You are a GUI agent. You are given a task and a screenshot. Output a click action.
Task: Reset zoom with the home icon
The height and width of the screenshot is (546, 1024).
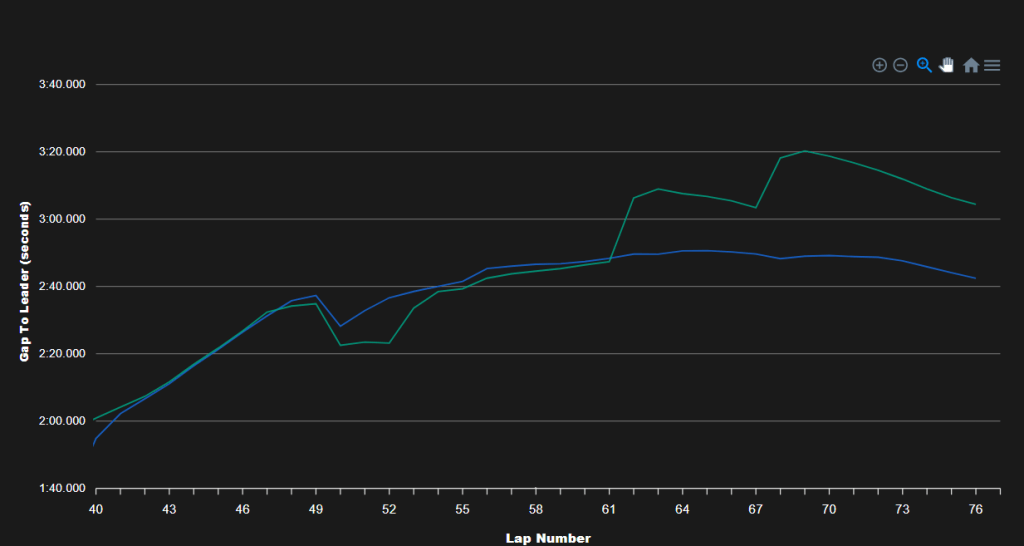pyautogui.click(x=971, y=65)
